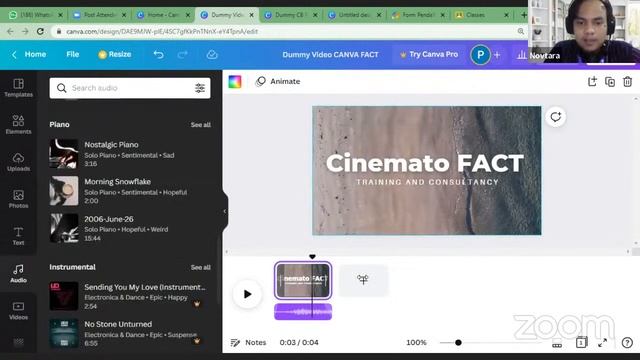Screen dimensions: 640x360
Task: Adjust the zoom slider handle
Action: pyautogui.click(x=458, y=342)
